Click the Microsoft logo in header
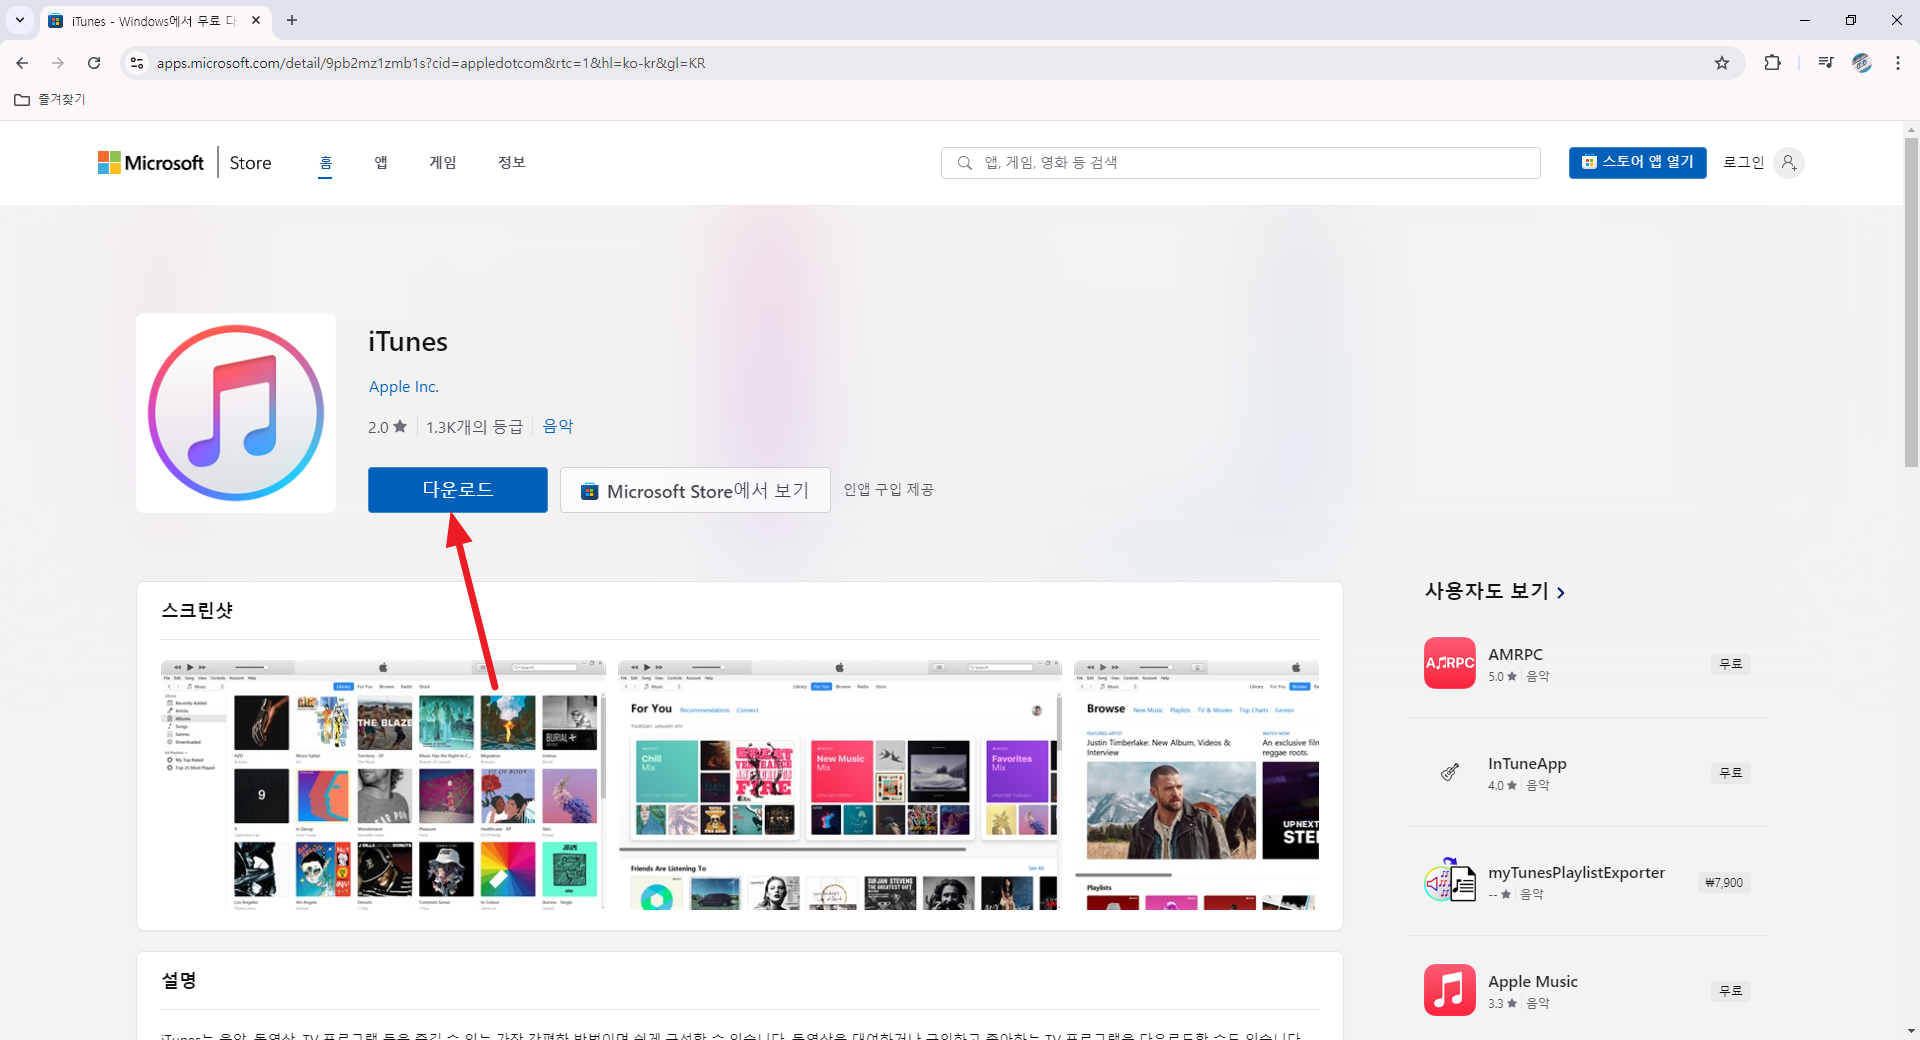 tap(151, 163)
